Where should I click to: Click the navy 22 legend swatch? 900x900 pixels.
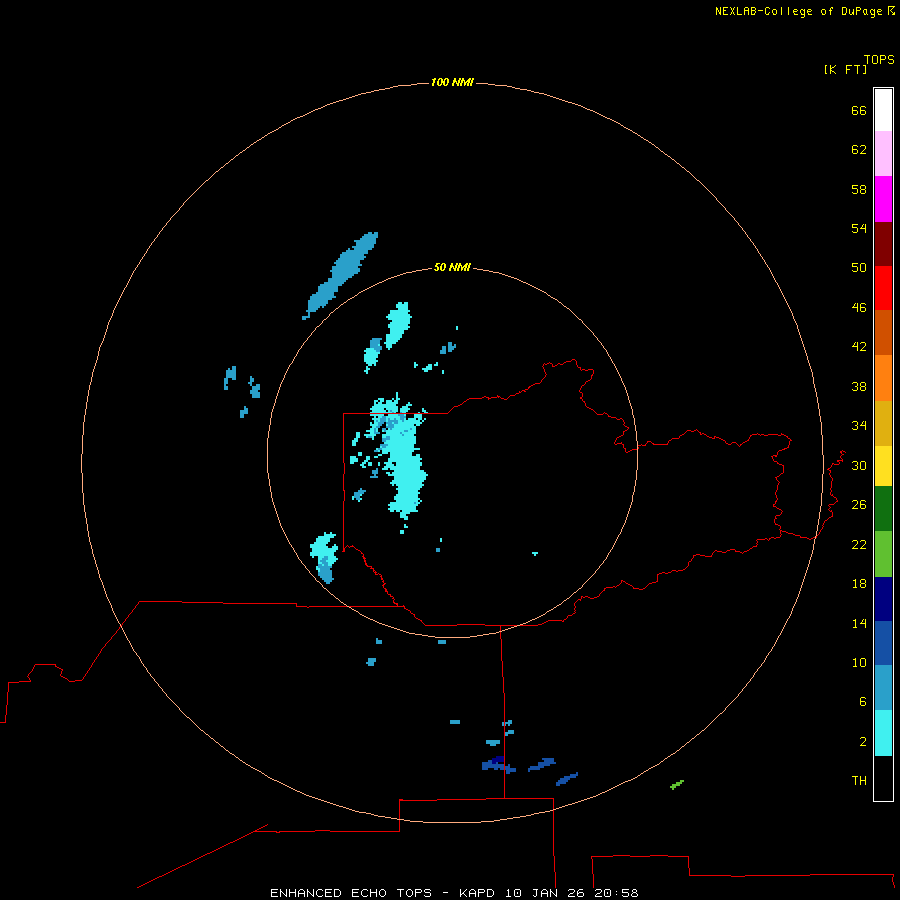coord(883,599)
